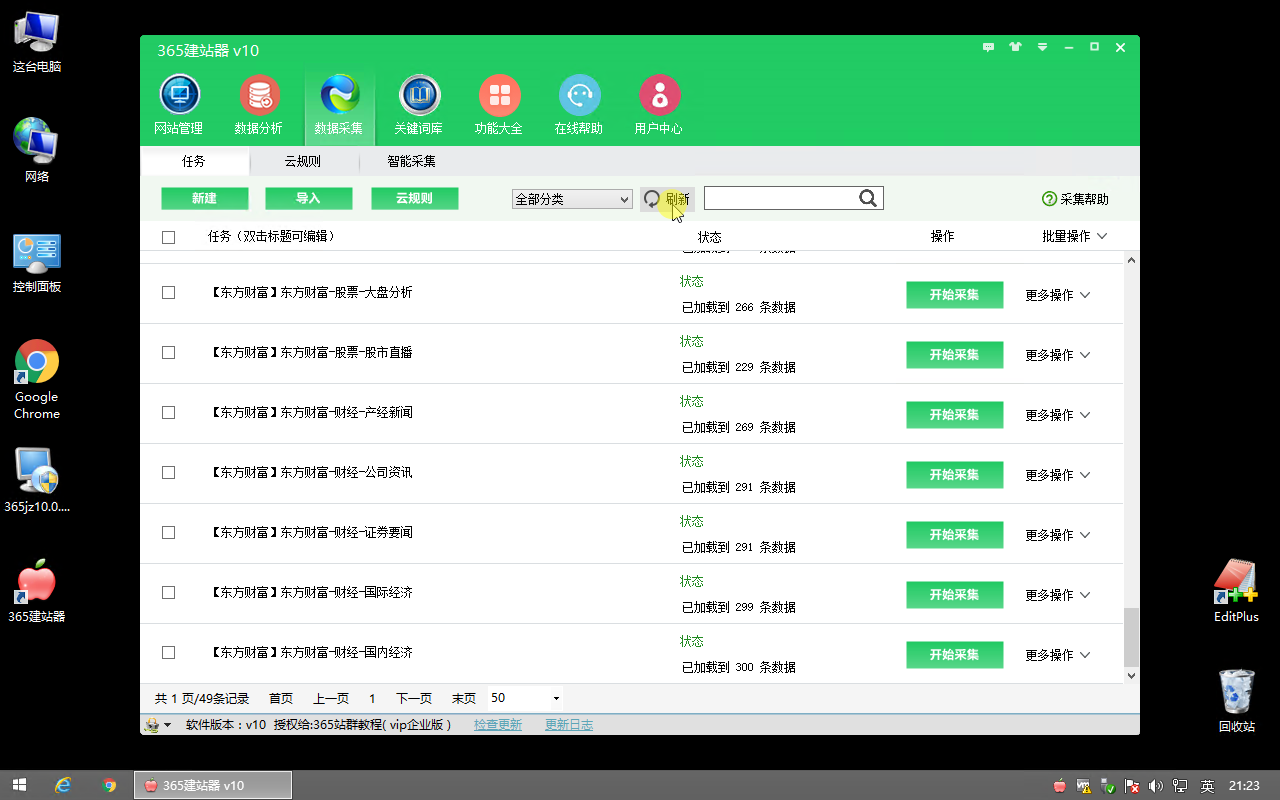
Task: Open EditPlus desktop shortcut
Action: pyautogui.click(x=1236, y=590)
